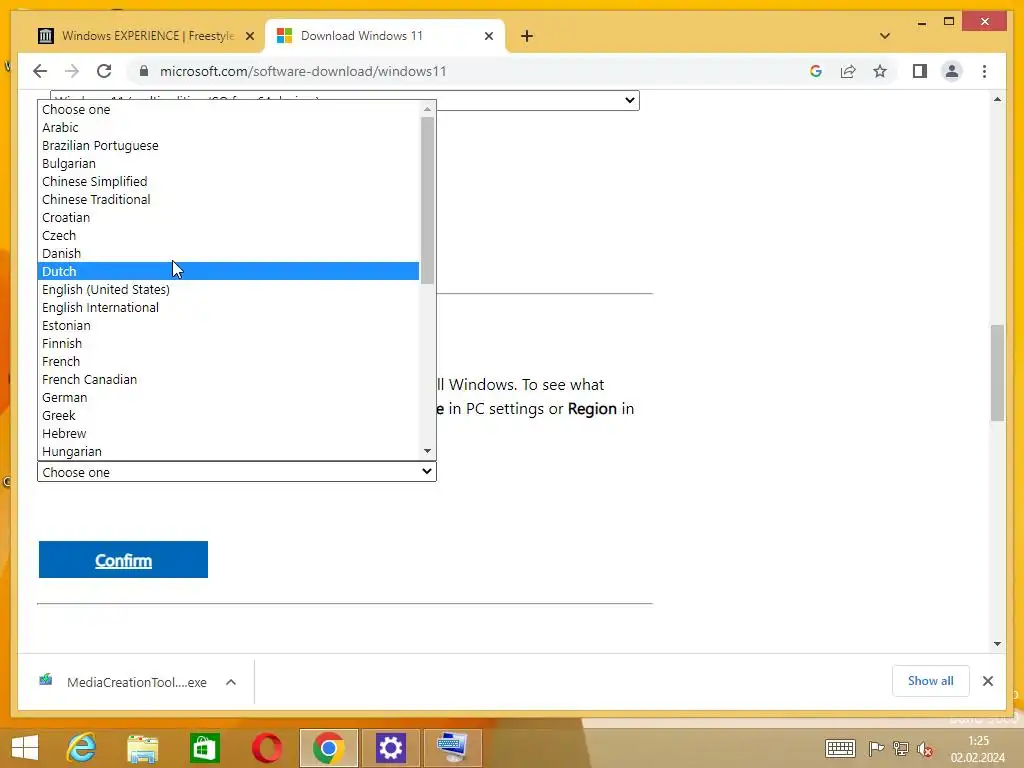Click the language list scroll-up arrow

pos(427,109)
